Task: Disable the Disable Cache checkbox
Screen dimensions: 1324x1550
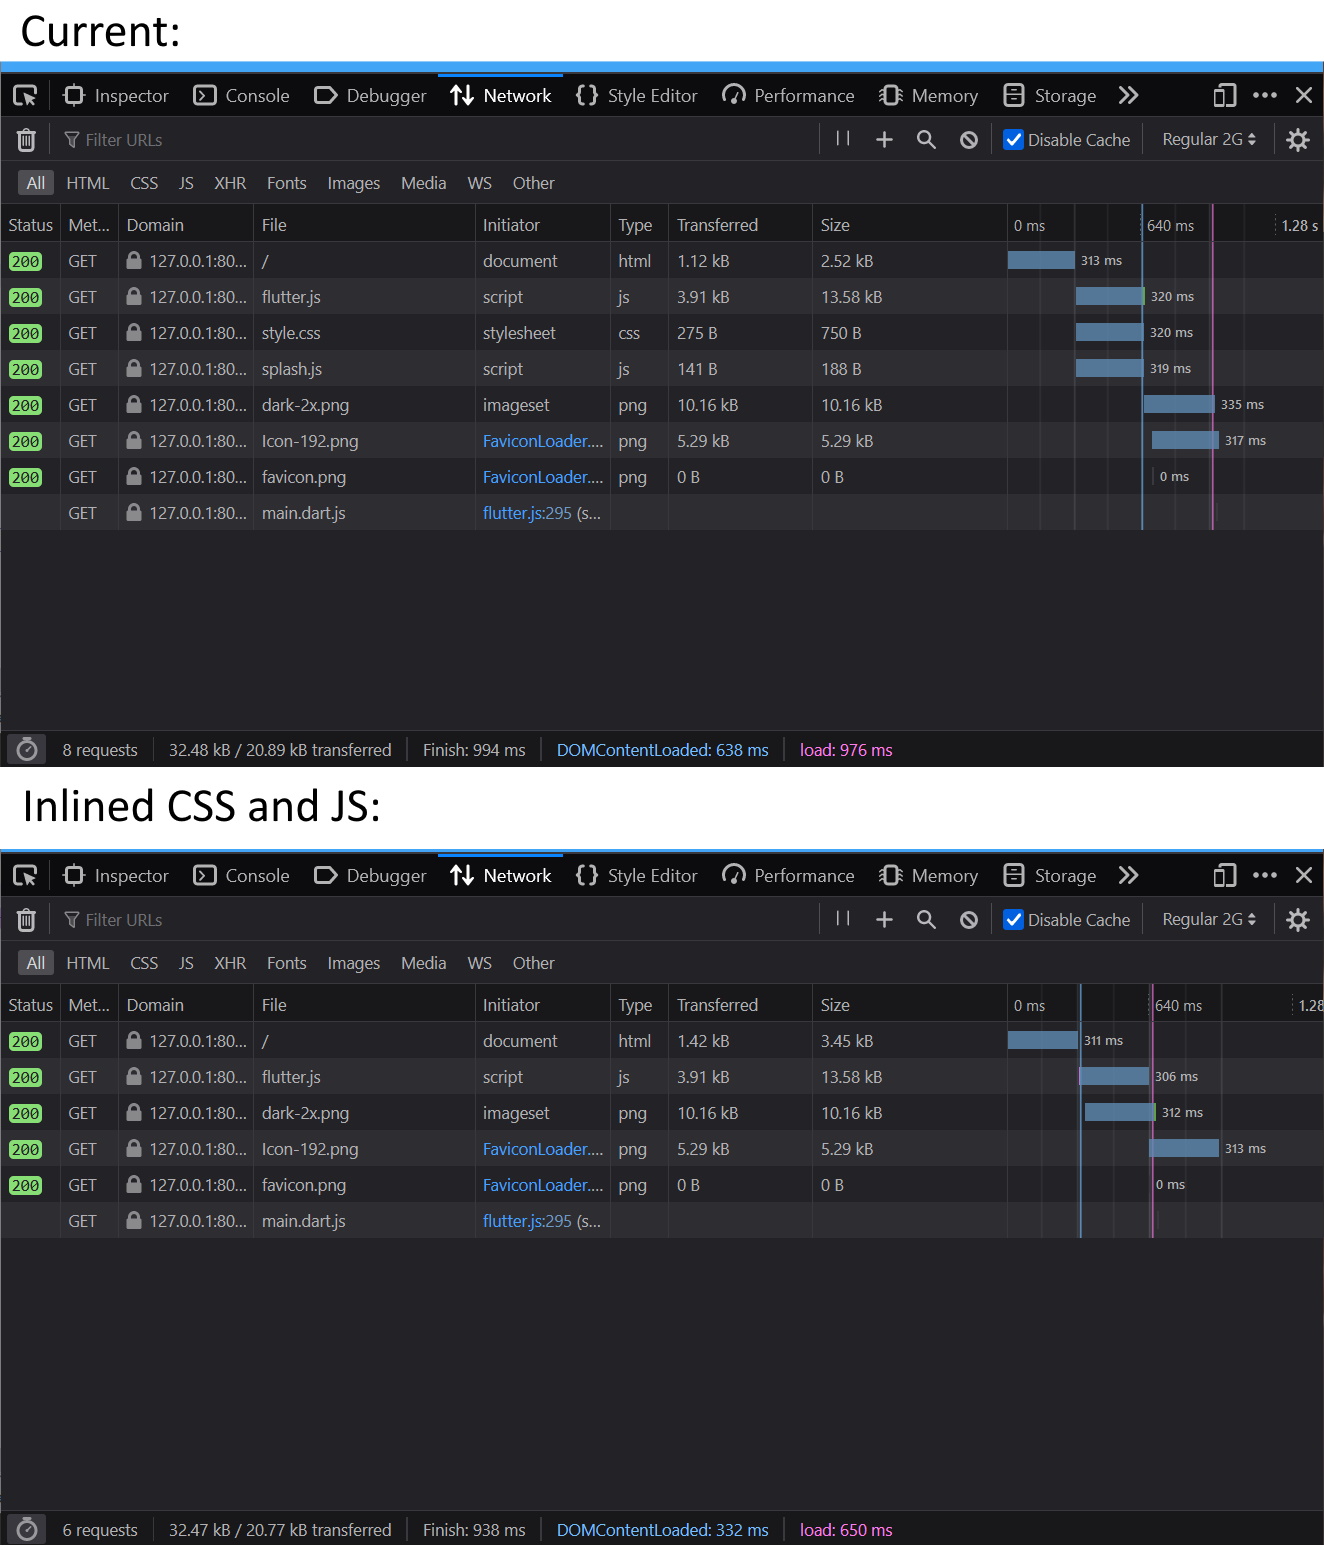Action: (x=1013, y=139)
